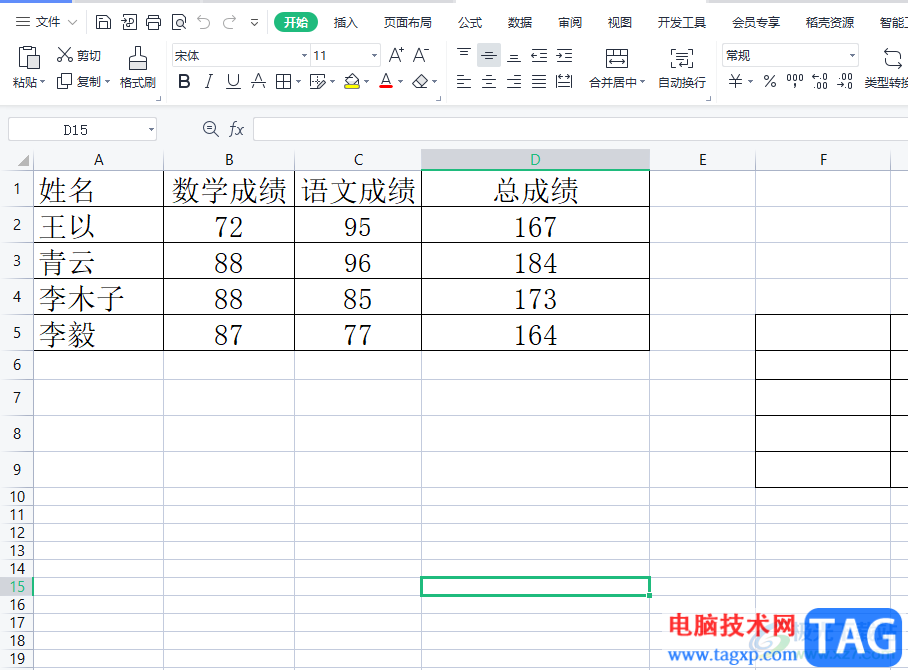Screen dimensions: 908x670
Task: Switch to the 页面布局 tab
Action: point(408,23)
